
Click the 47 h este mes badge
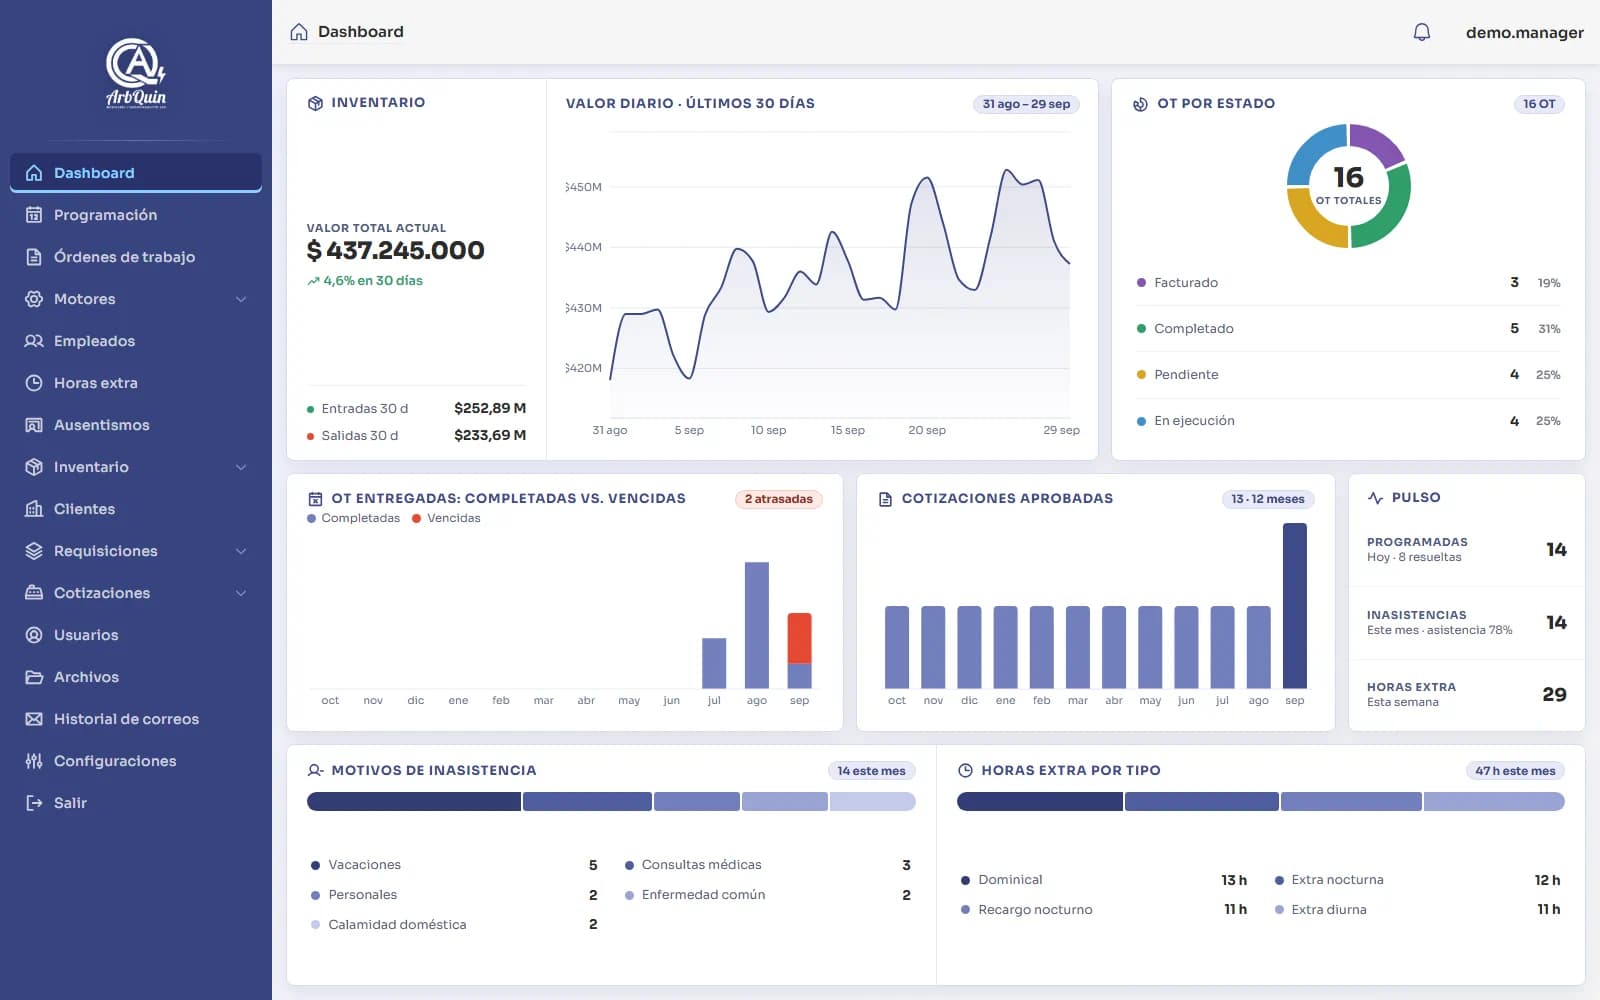pos(1515,771)
